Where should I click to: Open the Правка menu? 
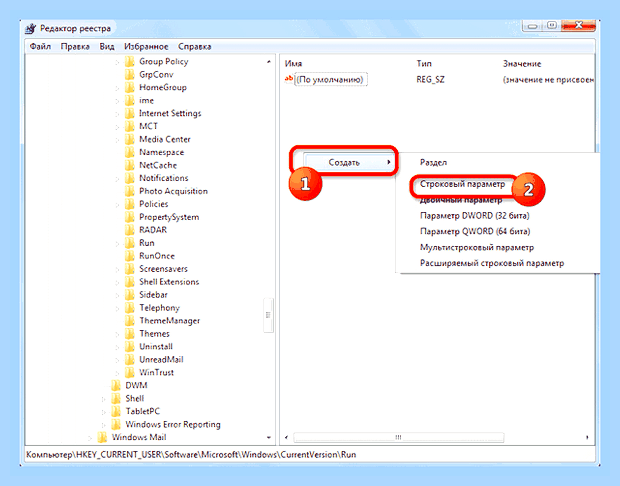click(x=75, y=47)
